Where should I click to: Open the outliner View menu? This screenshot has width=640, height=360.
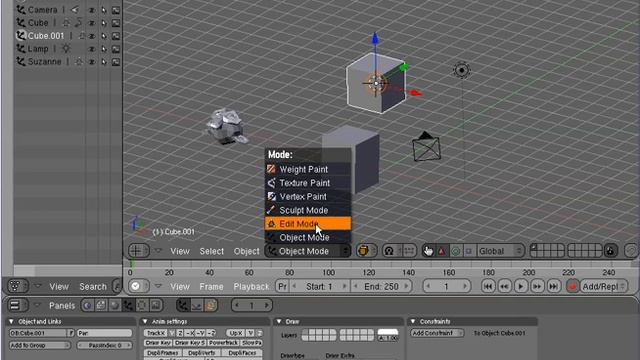[x=59, y=287]
